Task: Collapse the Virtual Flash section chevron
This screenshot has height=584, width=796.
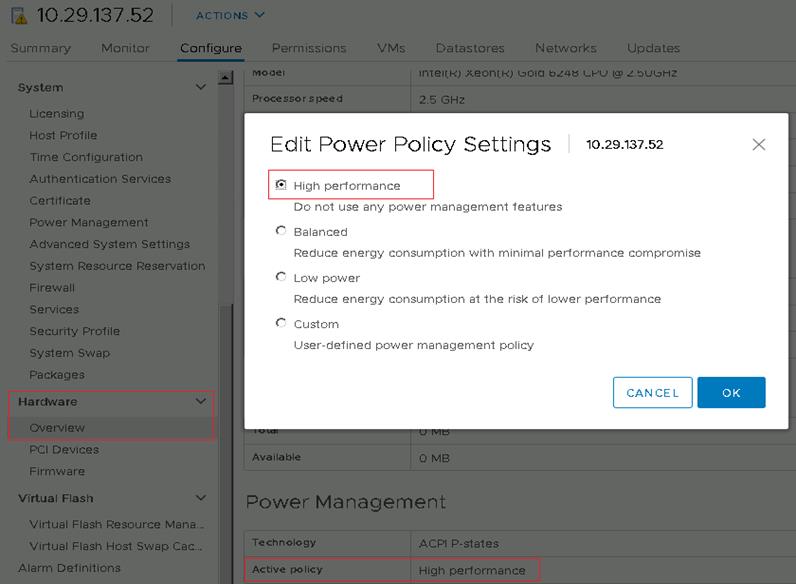Action: [201, 498]
